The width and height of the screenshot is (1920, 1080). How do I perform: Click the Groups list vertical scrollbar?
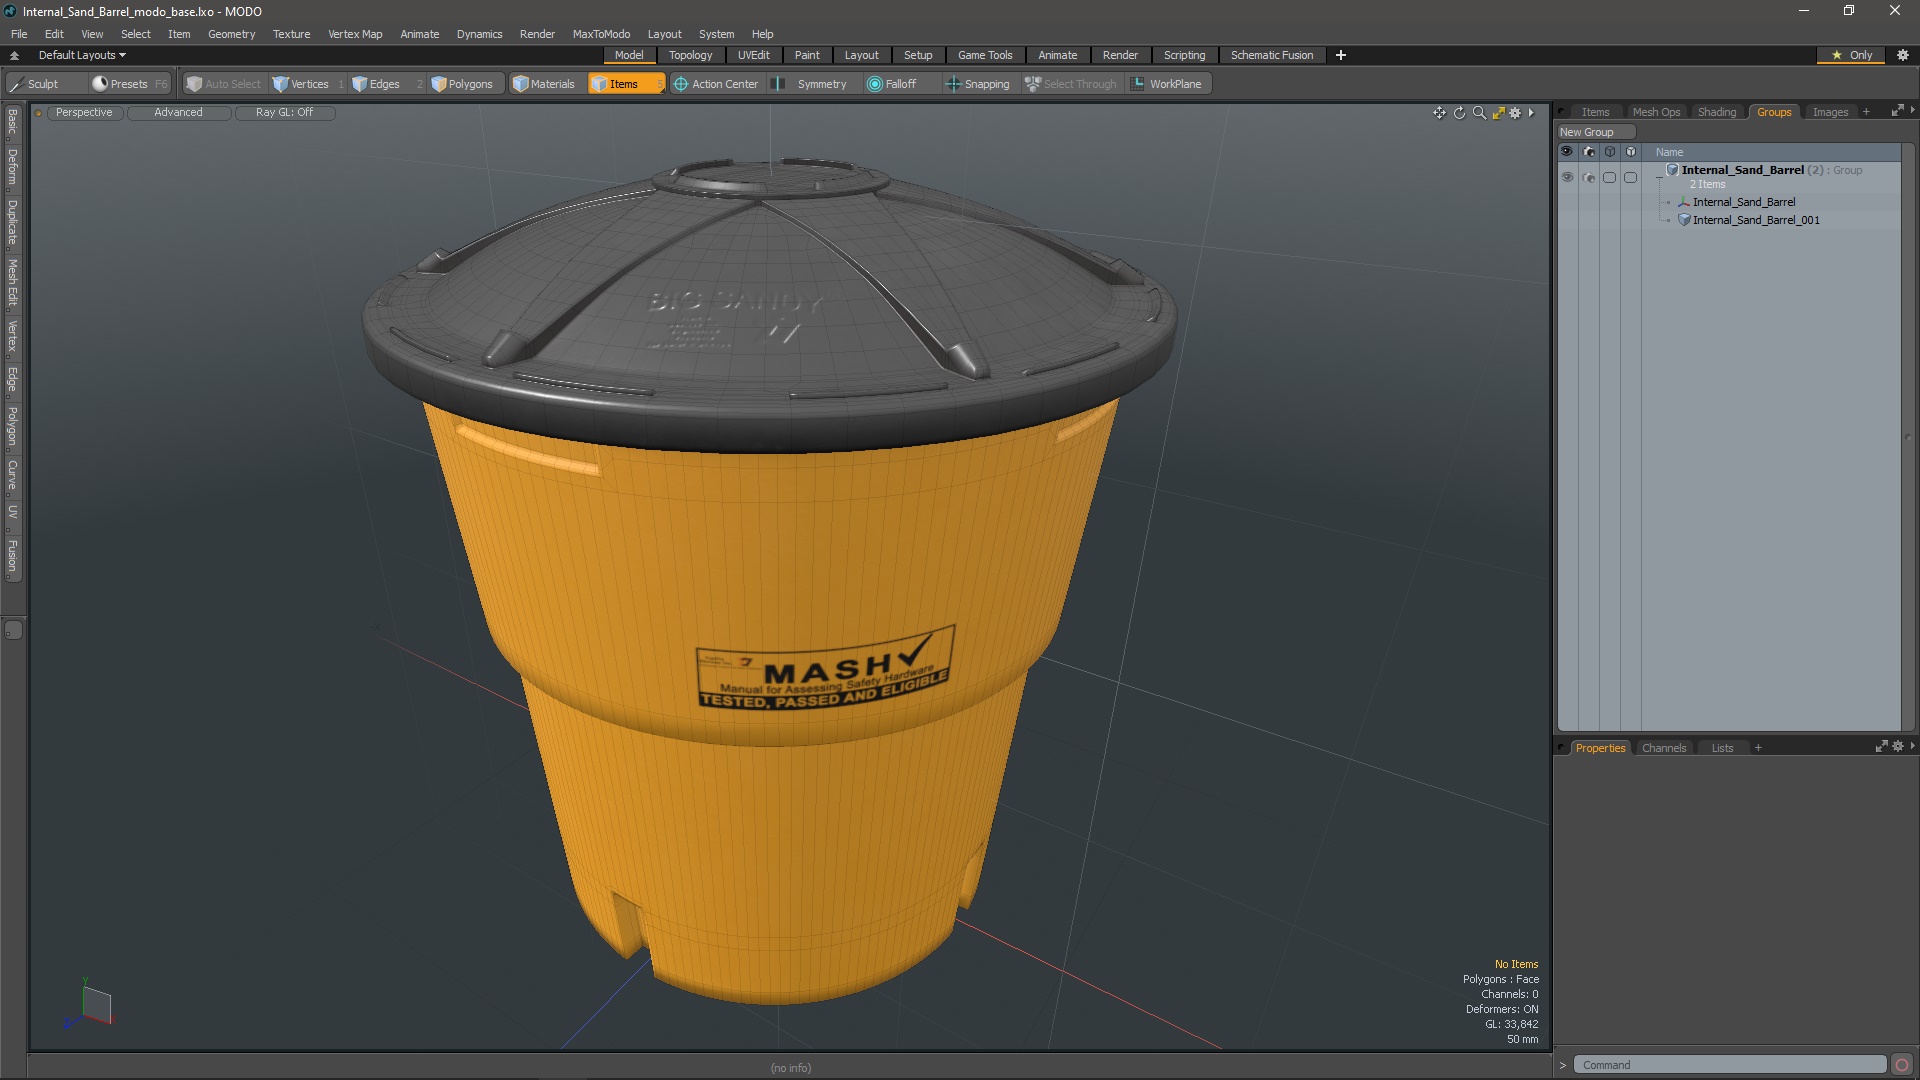tap(1907, 437)
